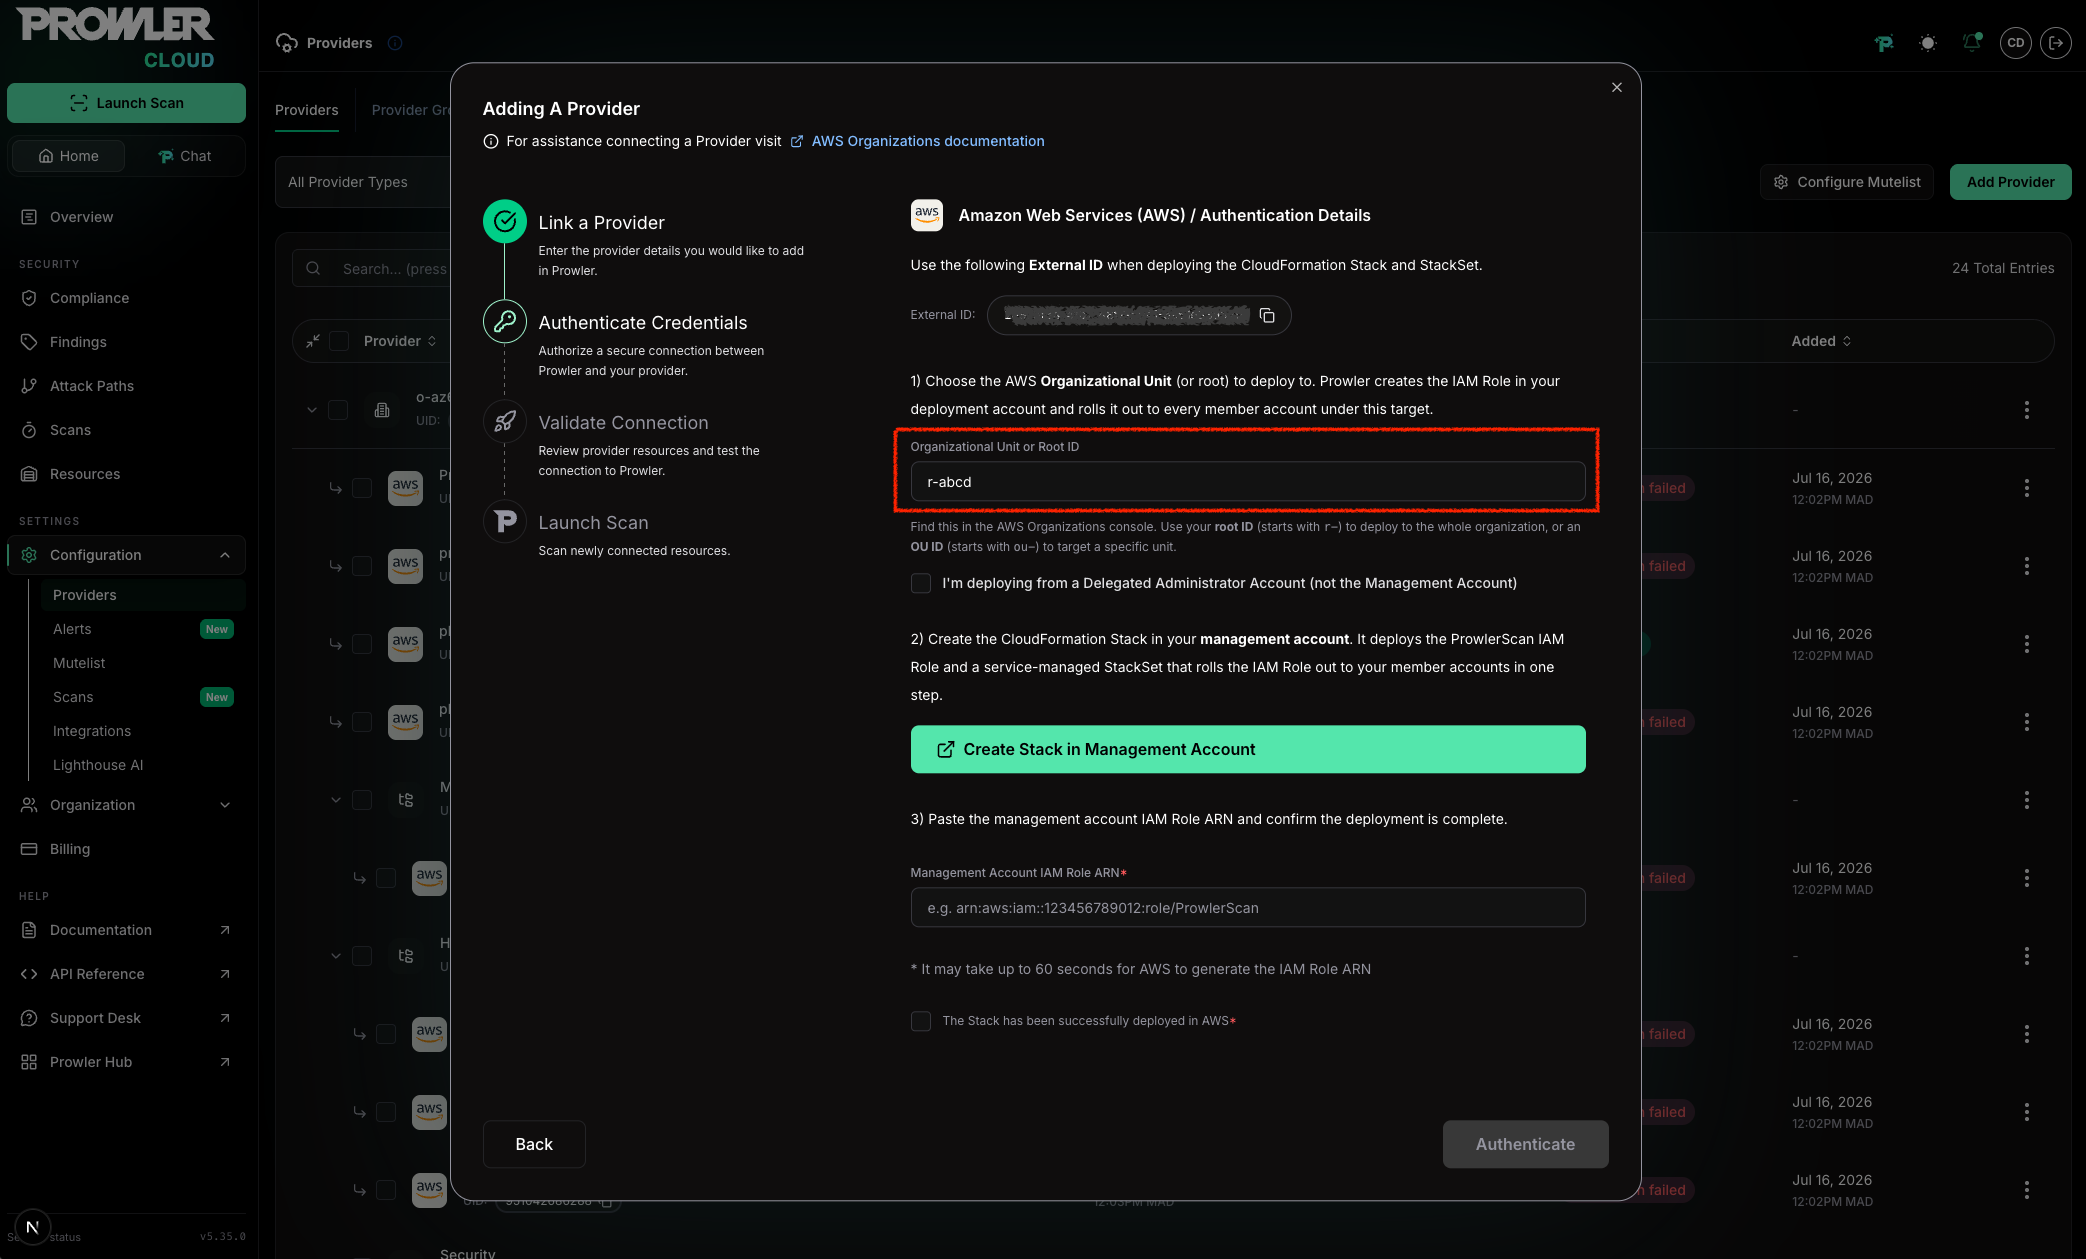Collapse the o-az organization row chevron
This screenshot has height=1259, width=2086.
tap(312, 410)
